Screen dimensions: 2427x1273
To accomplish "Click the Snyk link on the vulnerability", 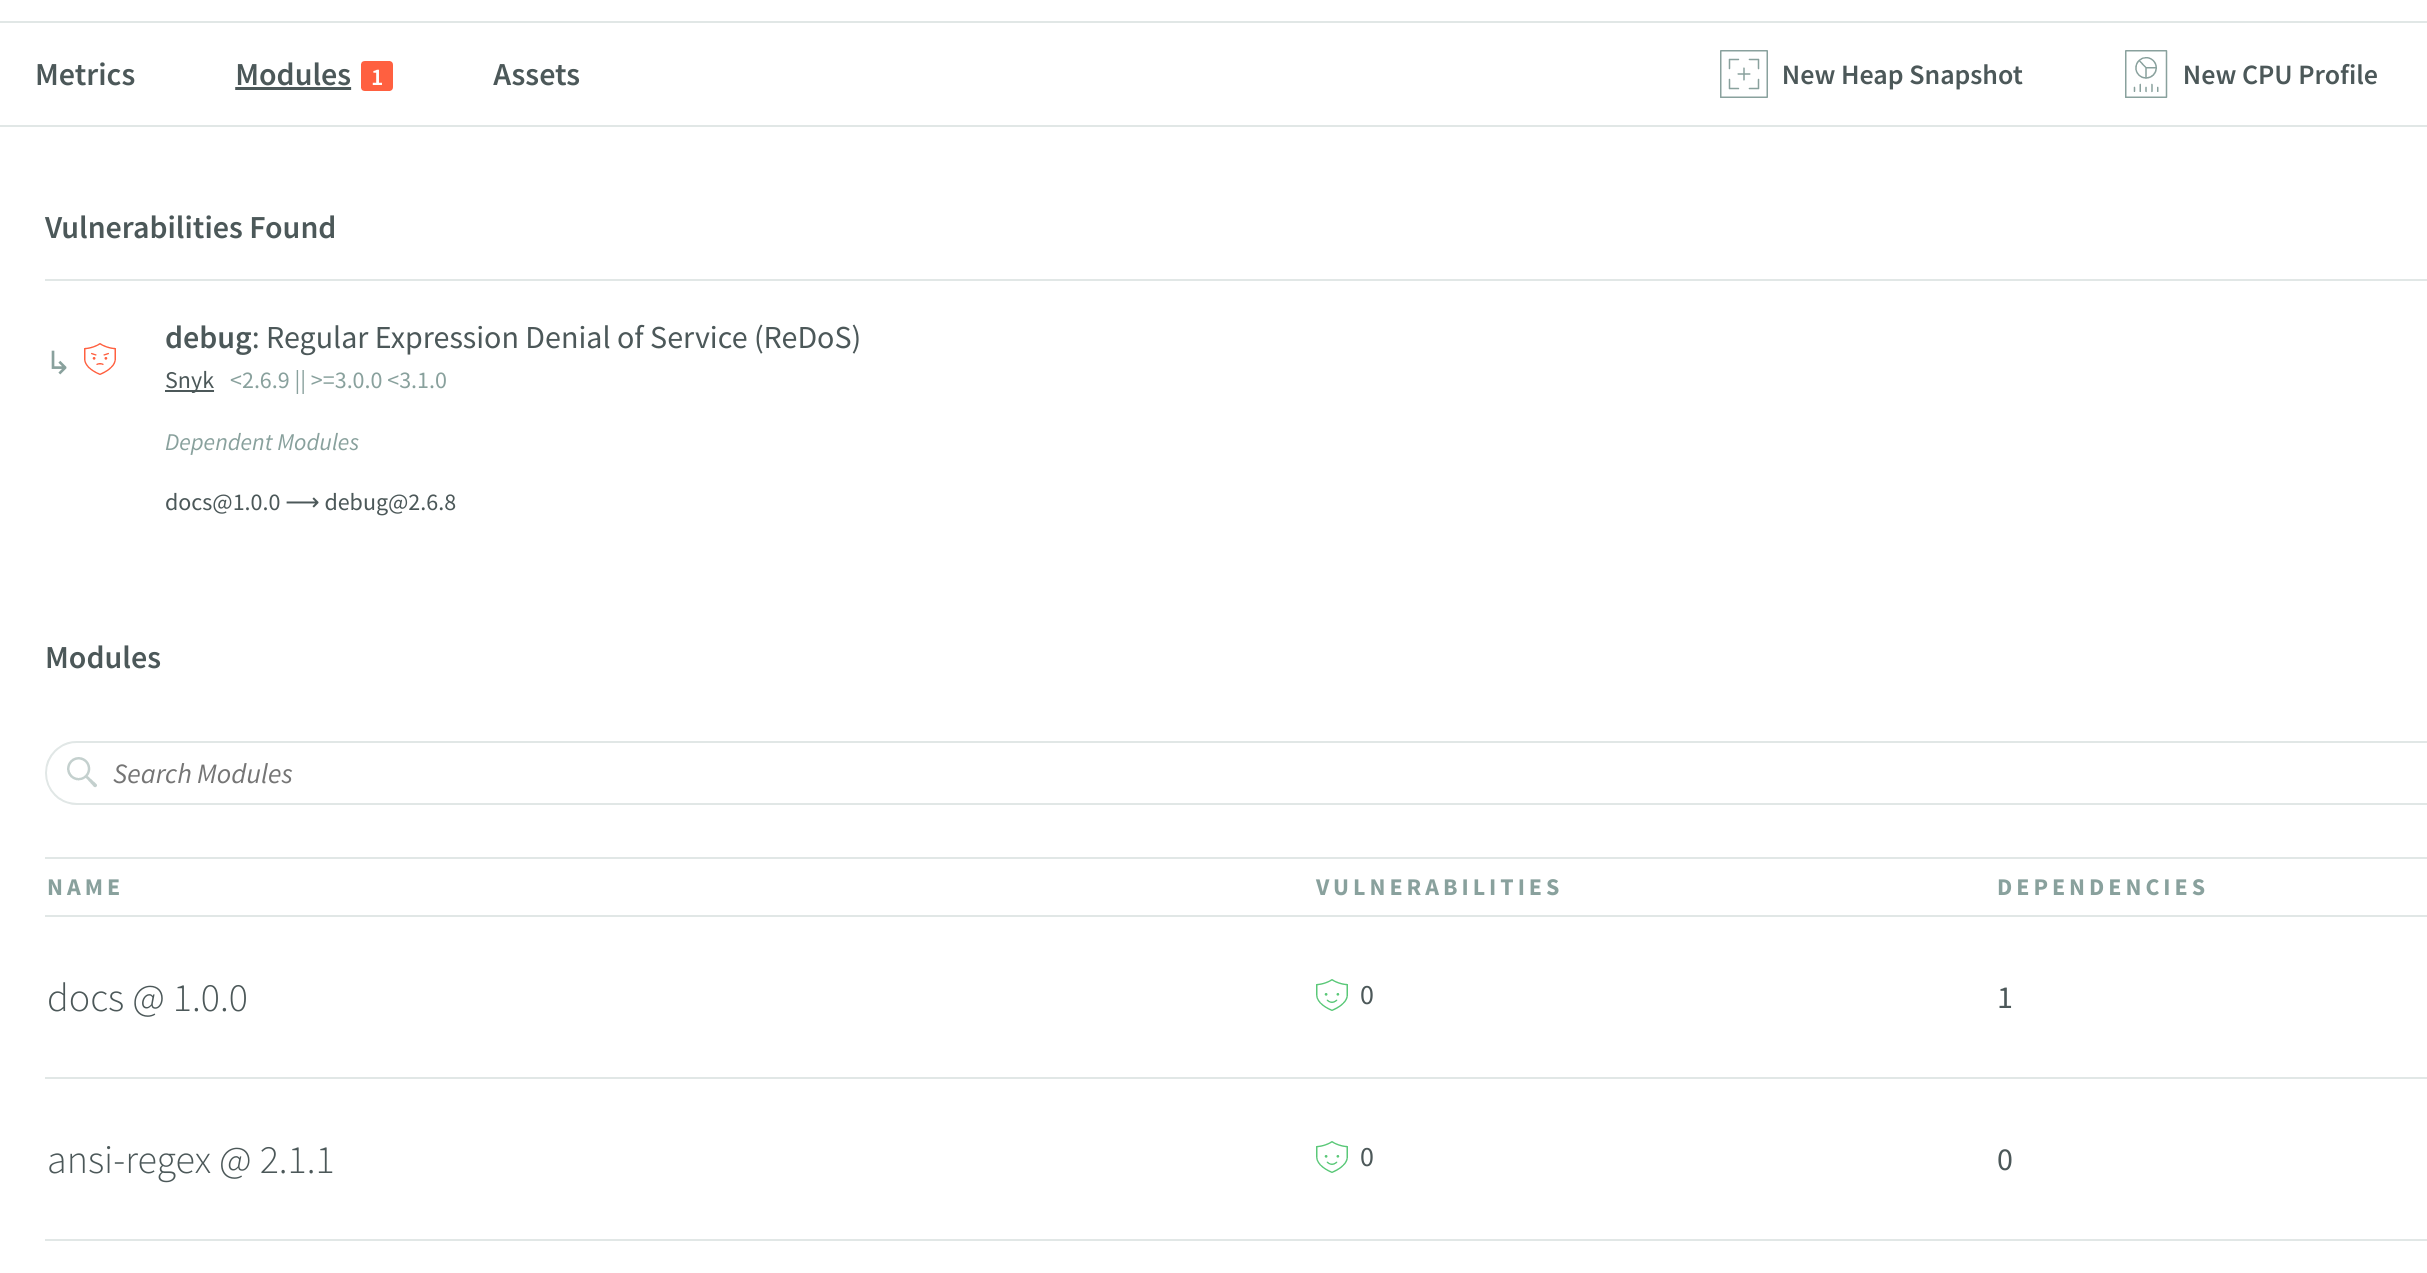I will point(186,379).
